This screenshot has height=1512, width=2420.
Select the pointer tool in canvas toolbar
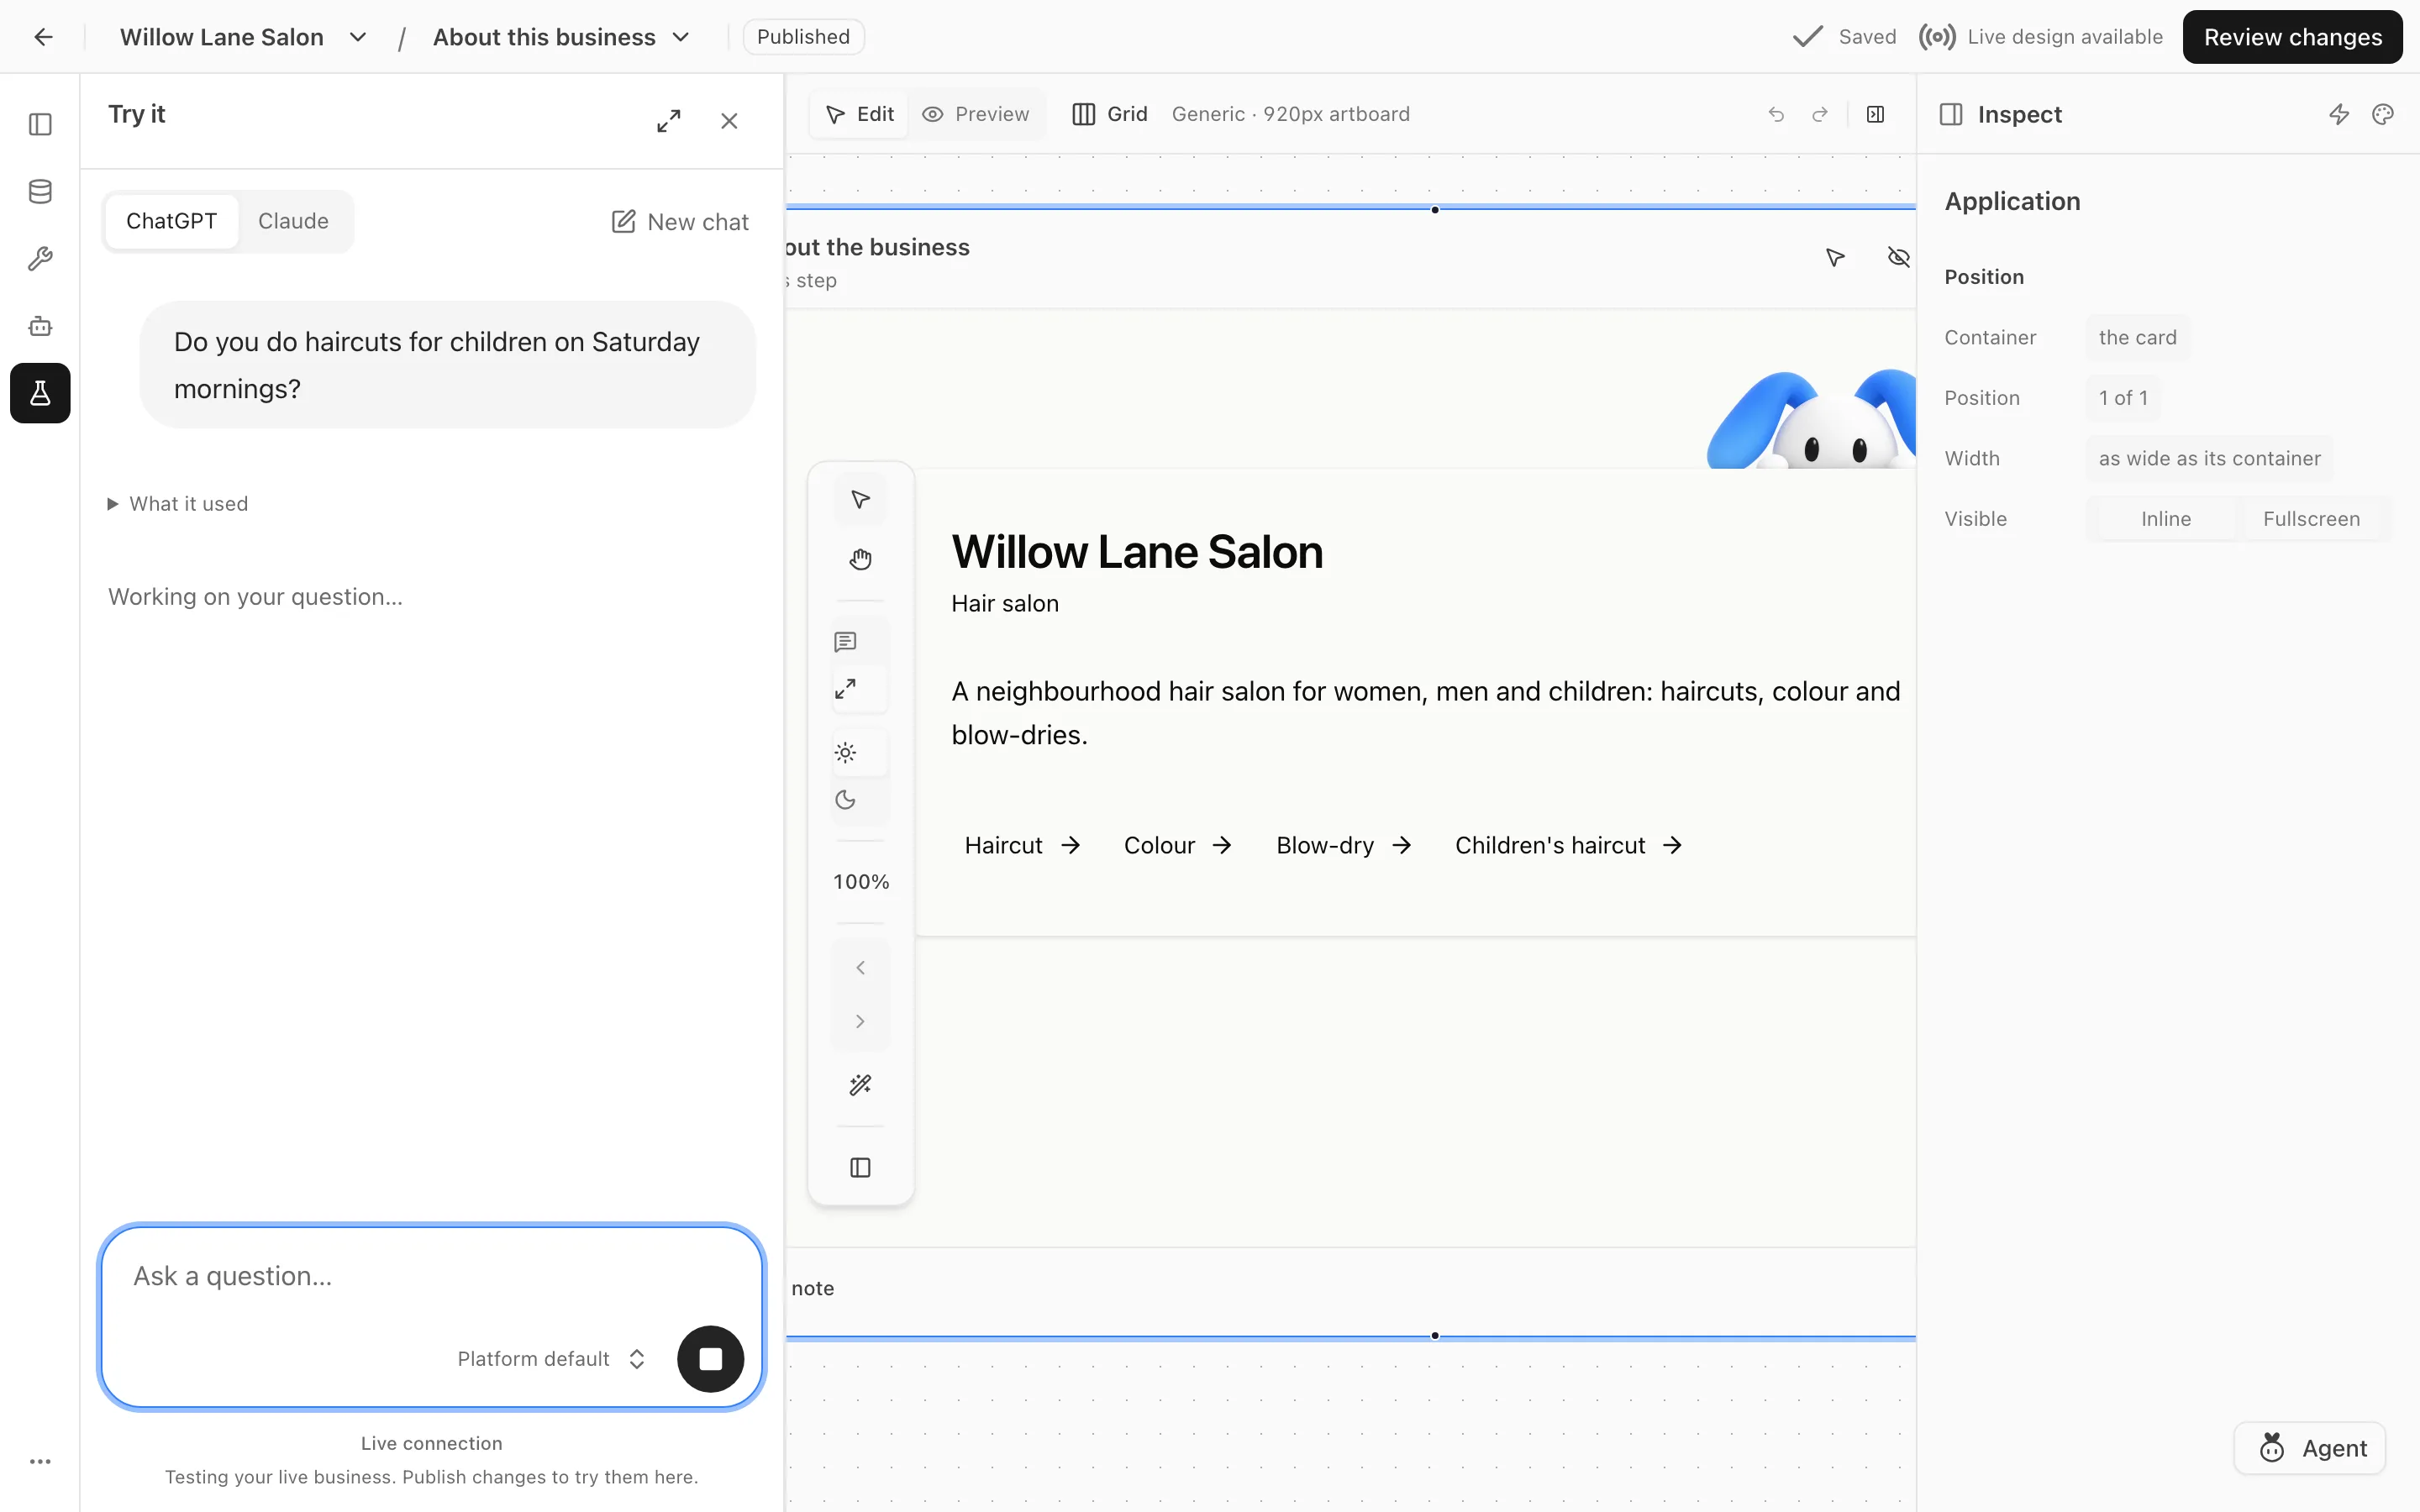pyautogui.click(x=860, y=499)
